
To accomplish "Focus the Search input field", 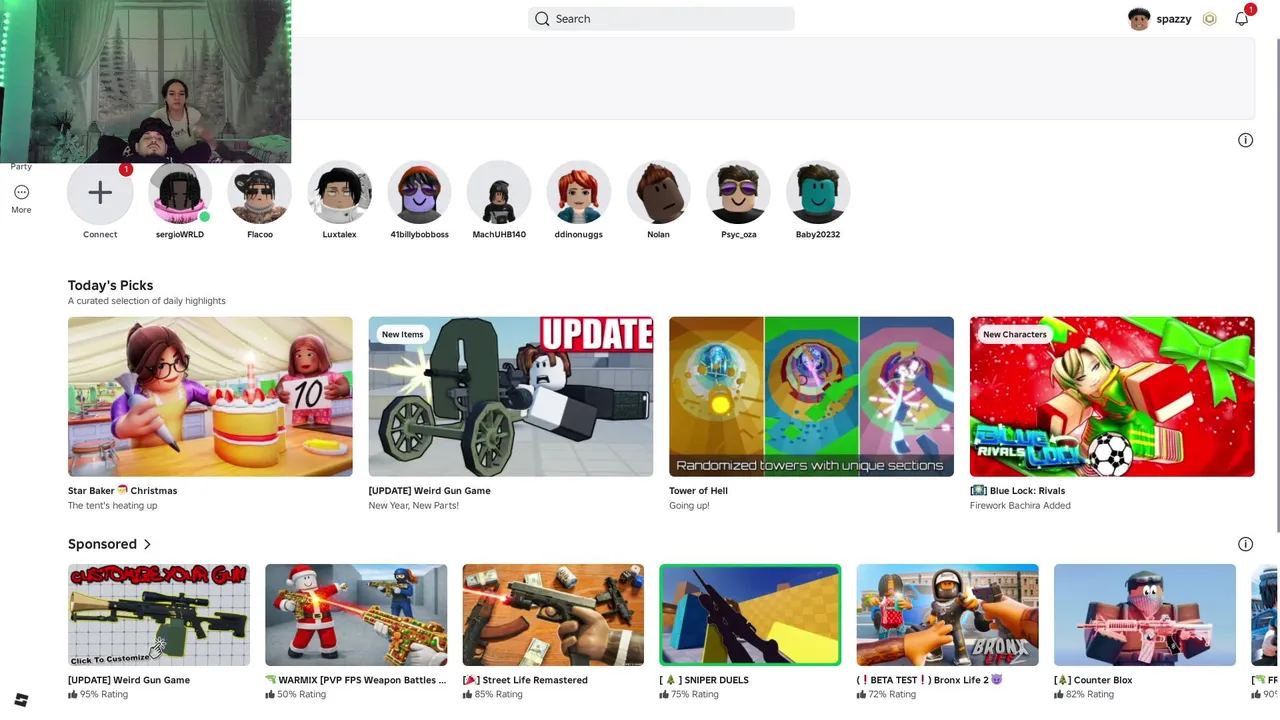I will point(661,19).
